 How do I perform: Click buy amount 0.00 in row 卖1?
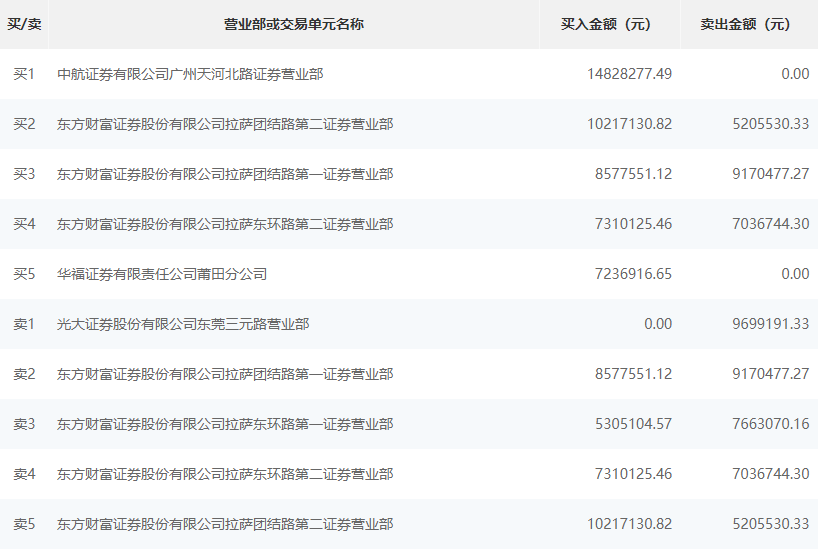(658, 324)
